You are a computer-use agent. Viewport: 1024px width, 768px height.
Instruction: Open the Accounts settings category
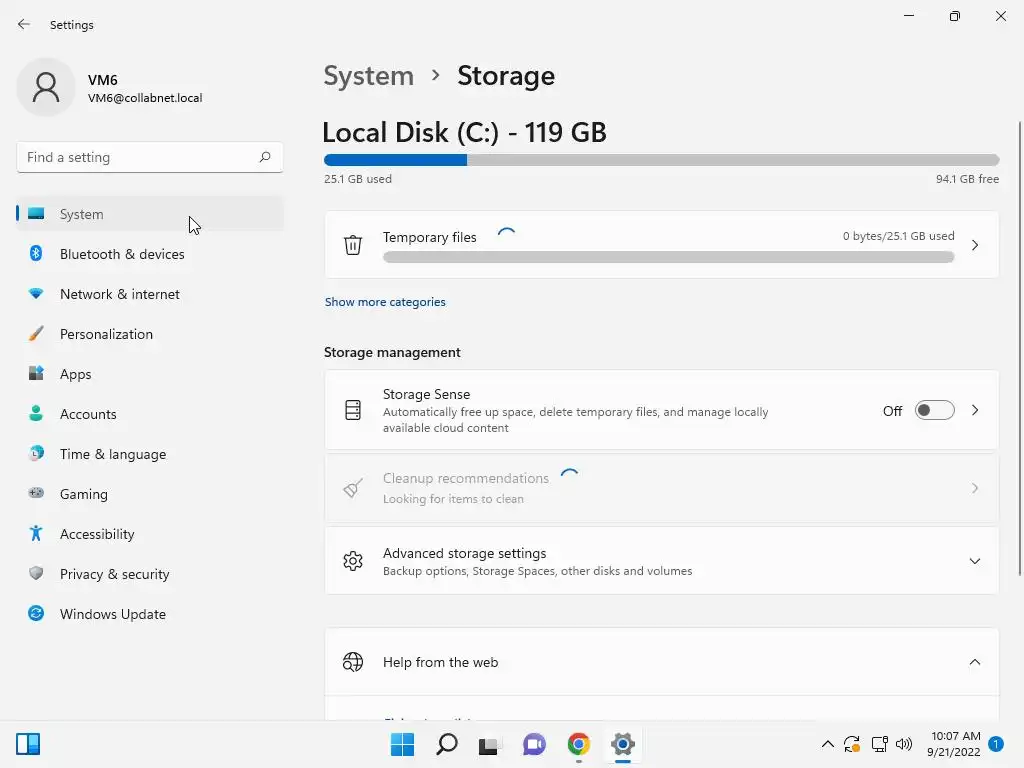(x=88, y=414)
